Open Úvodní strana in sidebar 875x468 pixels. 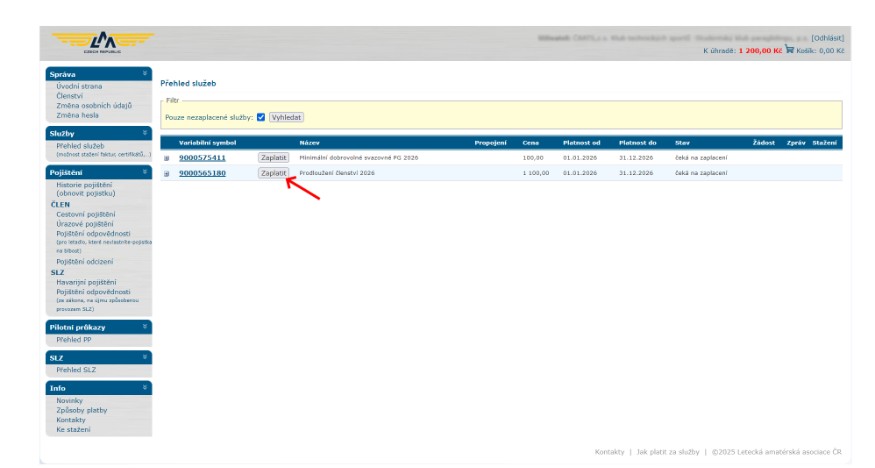click(79, 86)
